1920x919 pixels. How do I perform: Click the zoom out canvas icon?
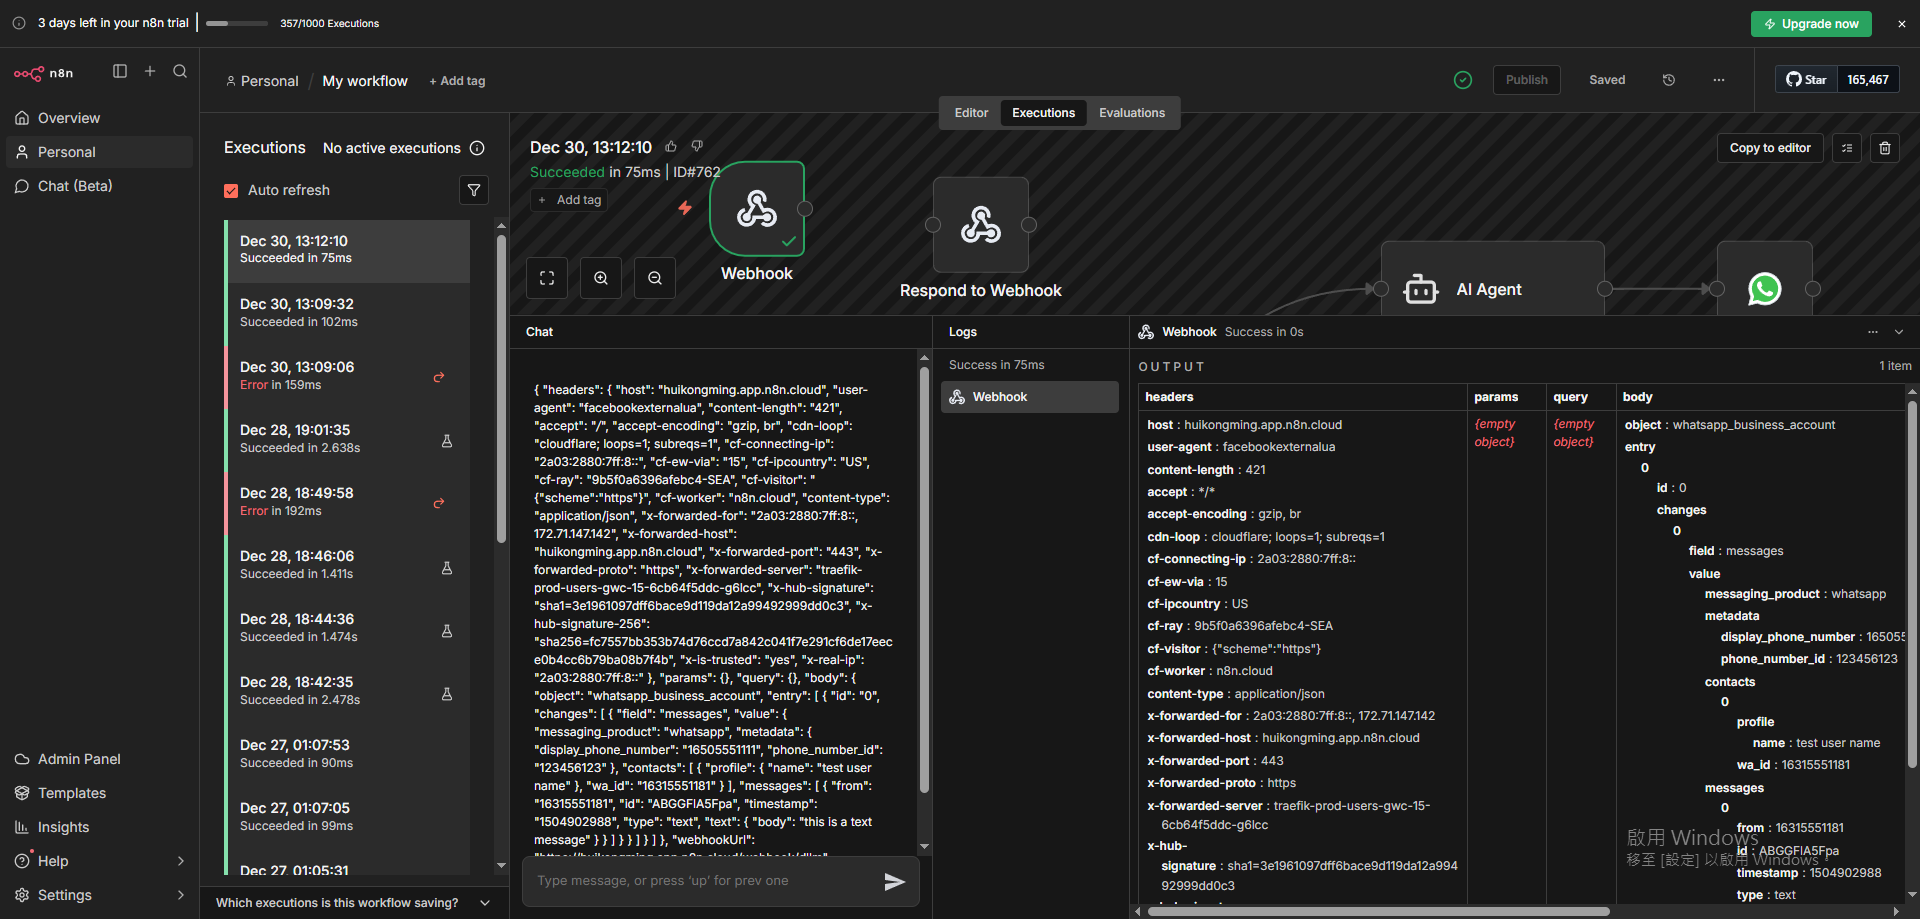(655, 278)
